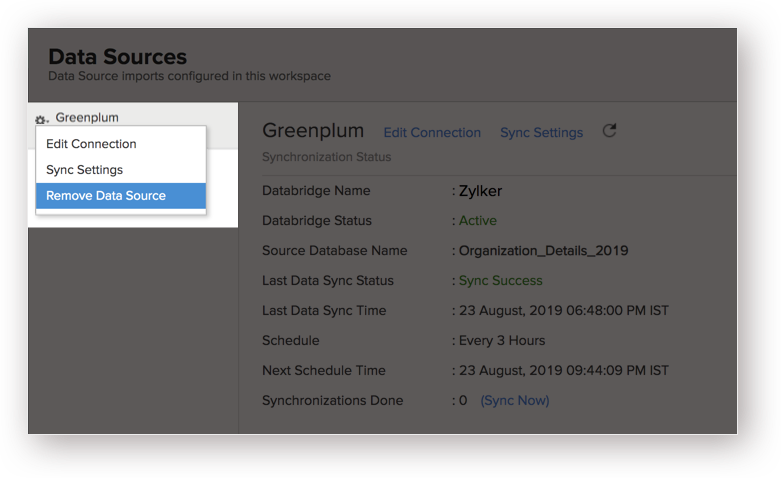Click the Greenplum title in details panel
The width and height of the screenshot is (781, 478).
(x=313, y=131)
